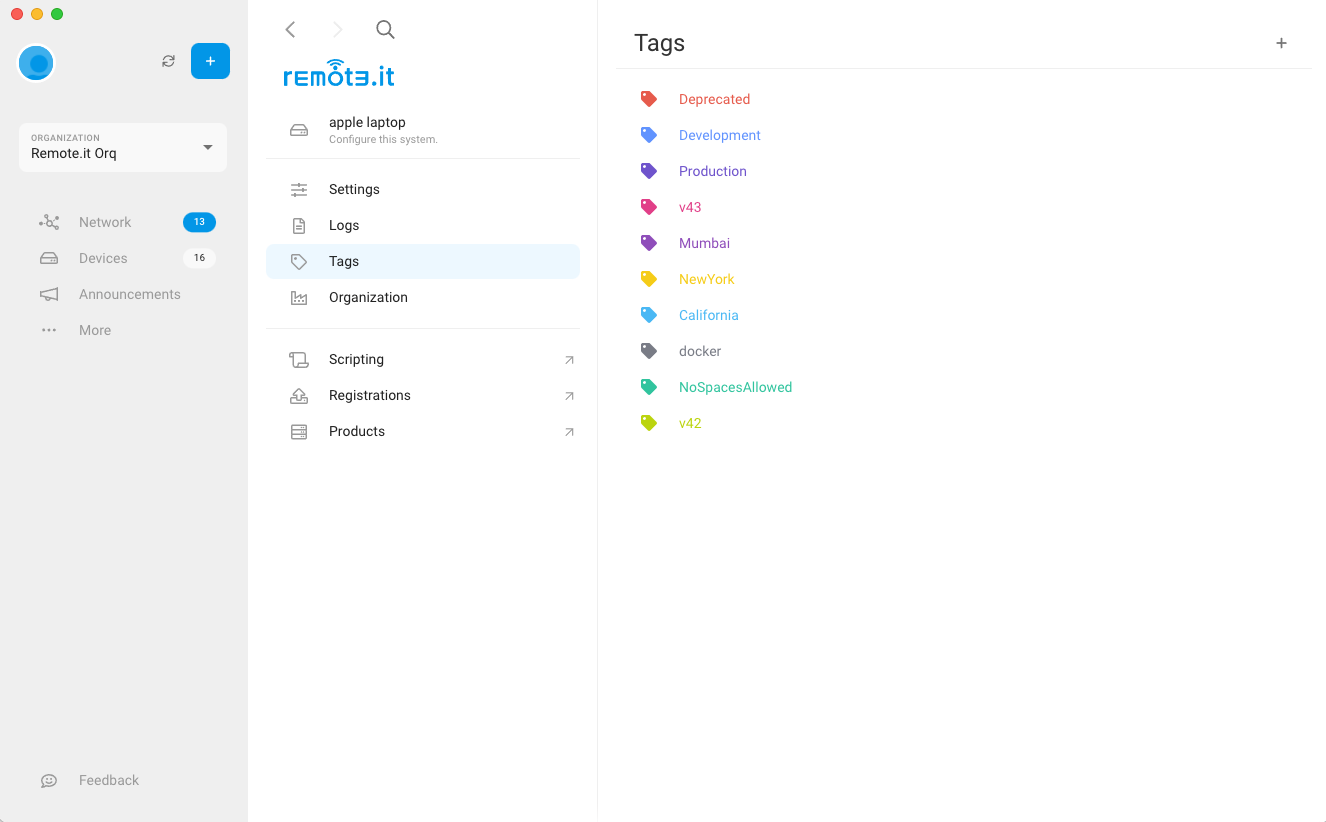
Task: Click the More ellipsis icon
Action: 49,330
